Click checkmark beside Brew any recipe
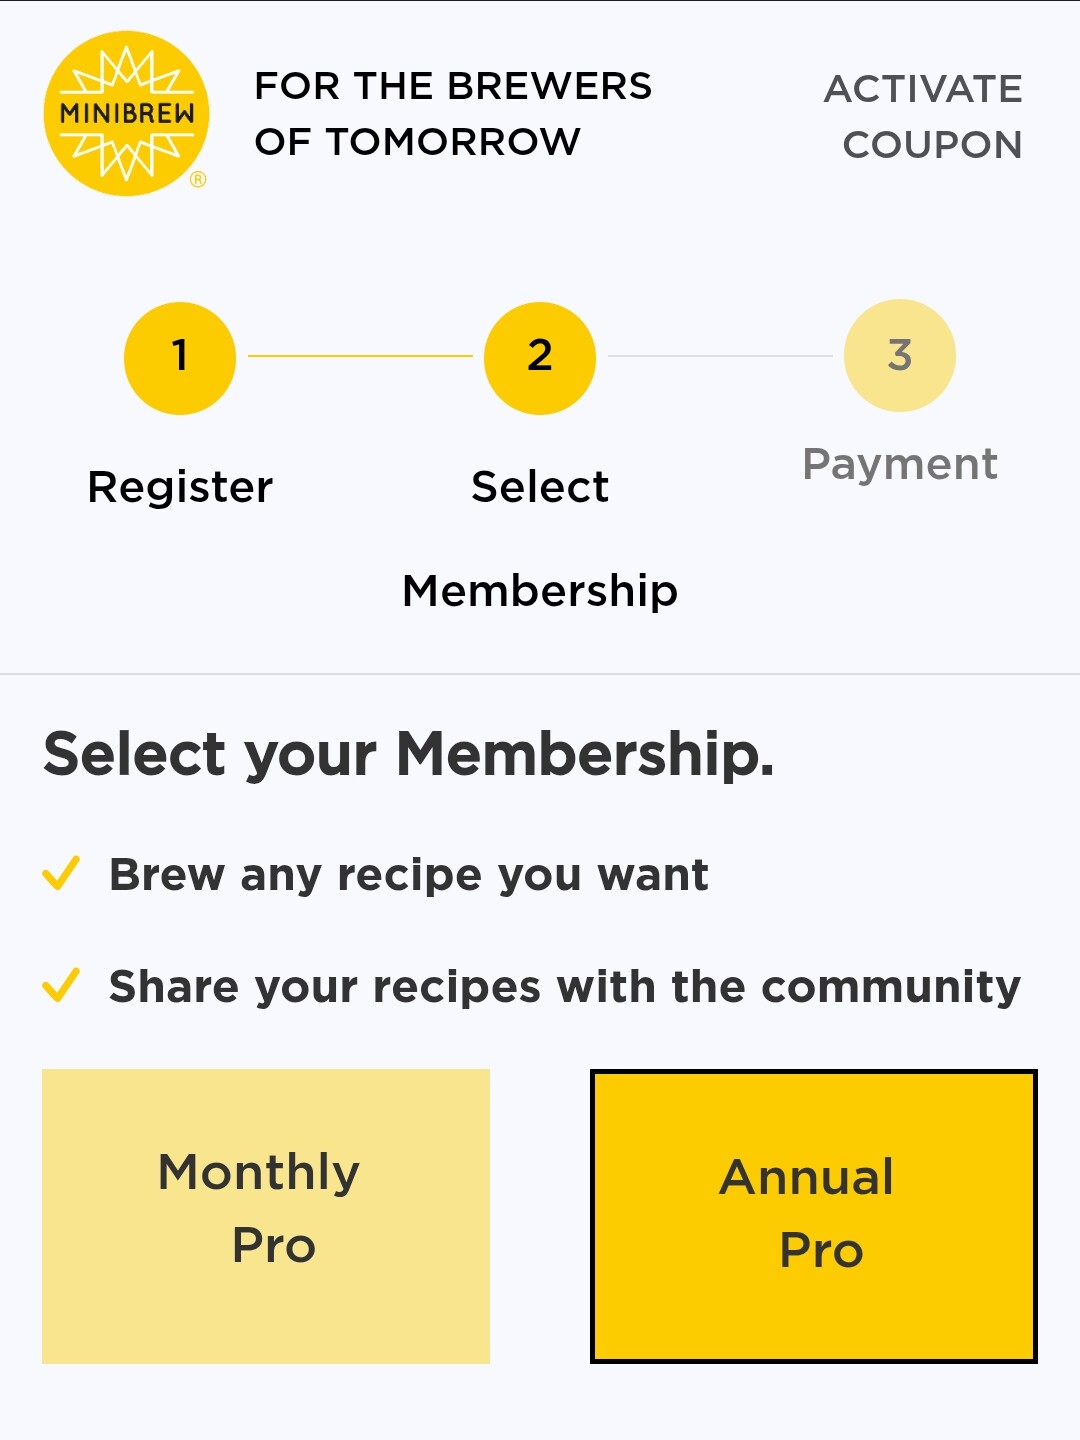Viewport: 1080px width, 1440px height. 61,873
